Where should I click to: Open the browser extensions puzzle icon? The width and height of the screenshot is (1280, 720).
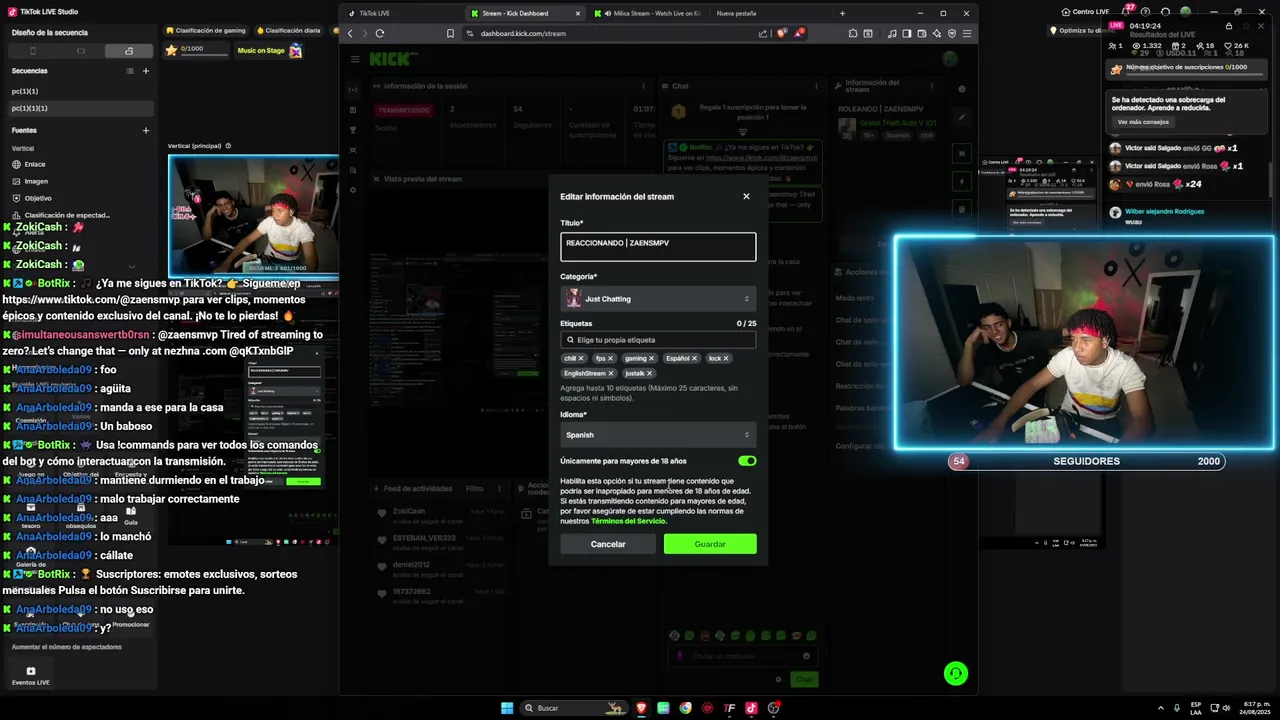click(853, 33)
